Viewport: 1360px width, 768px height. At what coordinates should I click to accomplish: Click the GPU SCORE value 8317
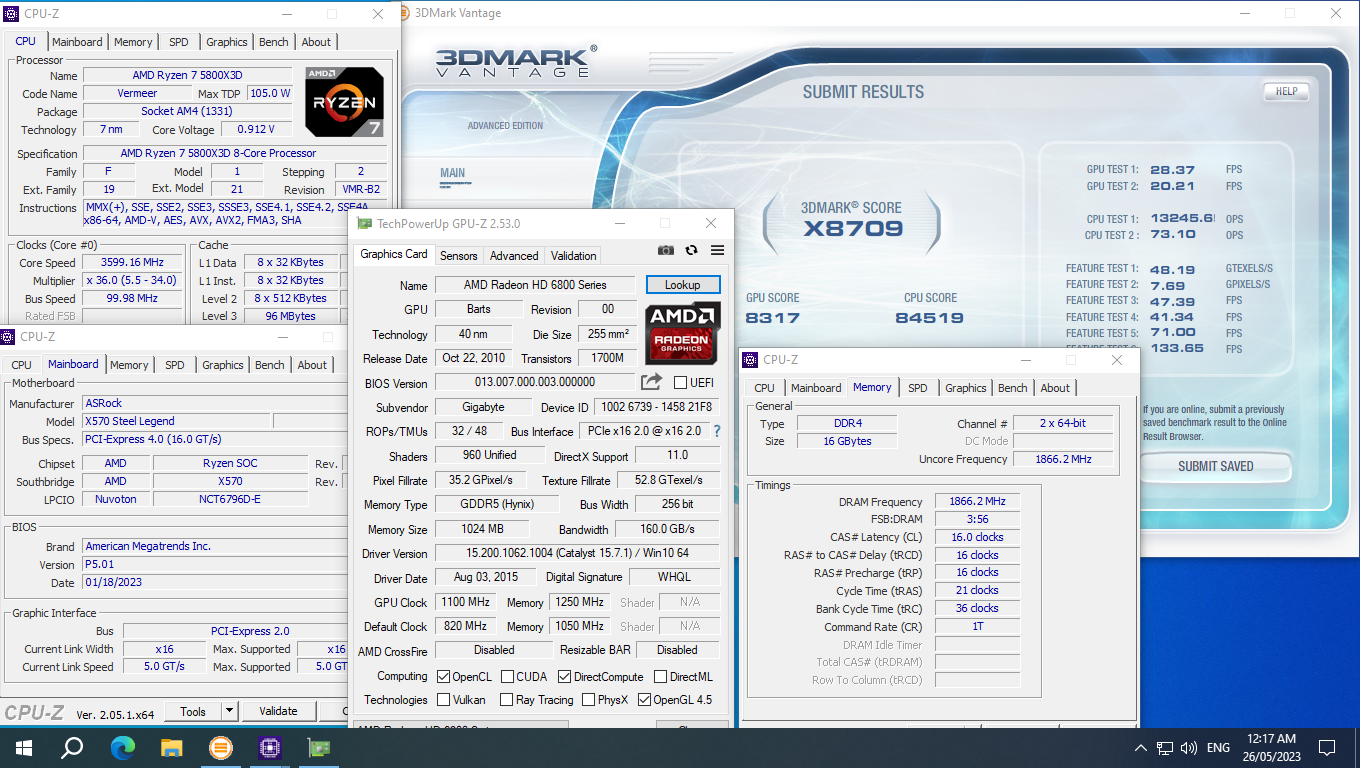[772, 318]
